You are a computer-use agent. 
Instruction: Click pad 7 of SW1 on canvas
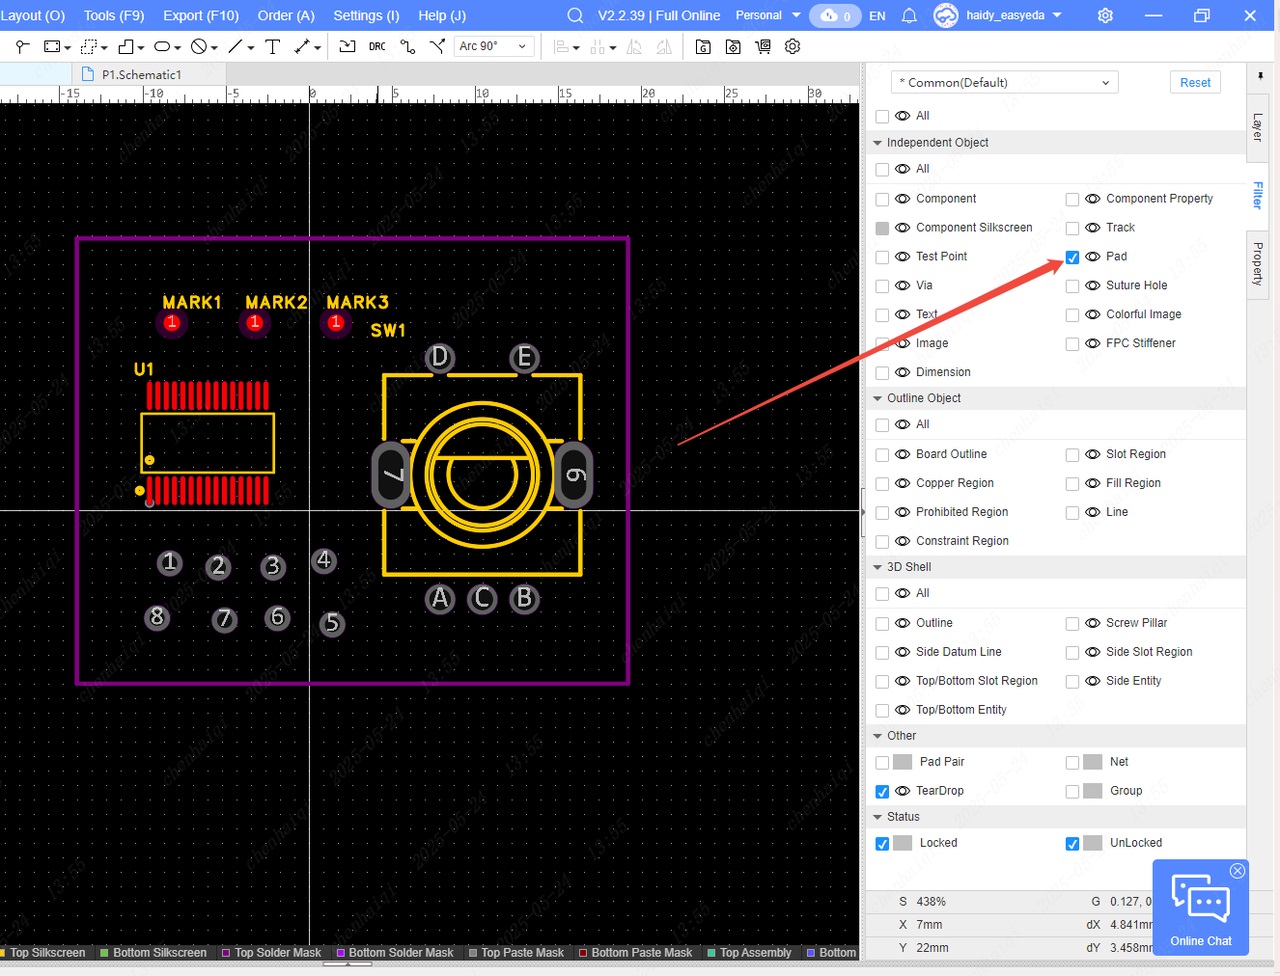(x=391, y=474)
